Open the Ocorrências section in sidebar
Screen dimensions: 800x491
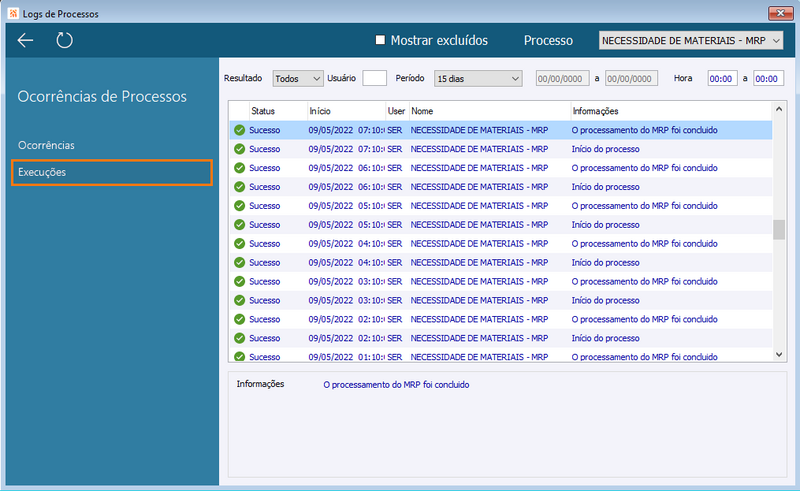[46, 145]
